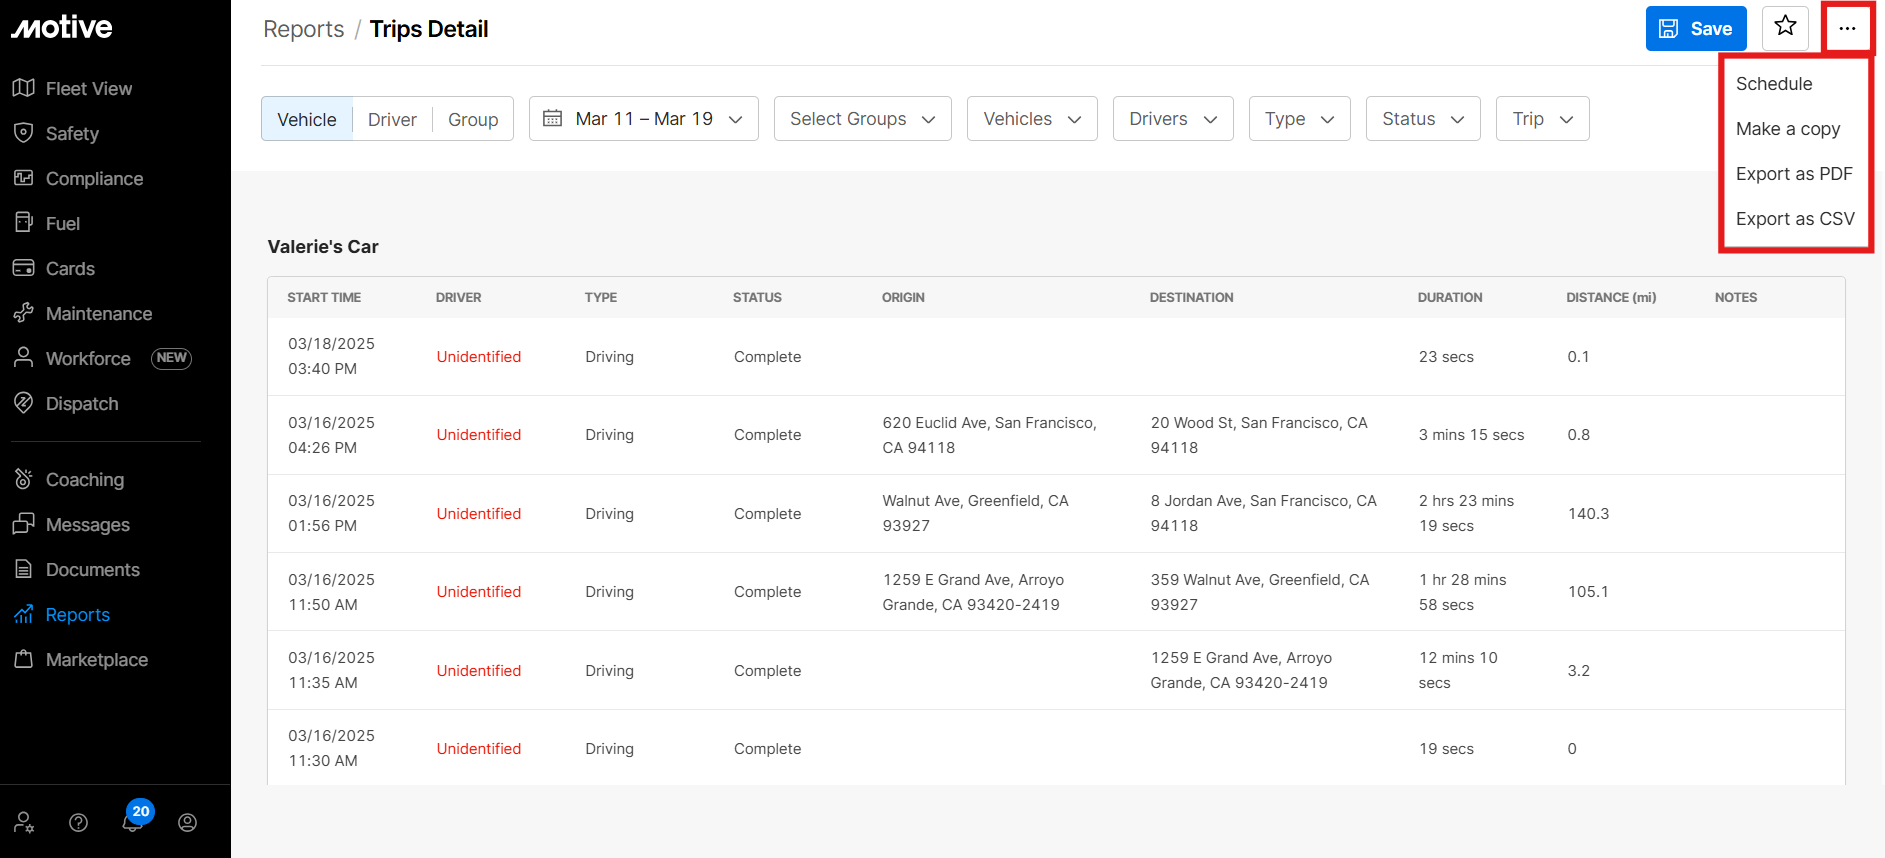Image resolution: width=1885 pixels, height=858 pixels.
Task: Click destination 359 Walnut Ave, Greenfield
Action: pos(1260,592)
